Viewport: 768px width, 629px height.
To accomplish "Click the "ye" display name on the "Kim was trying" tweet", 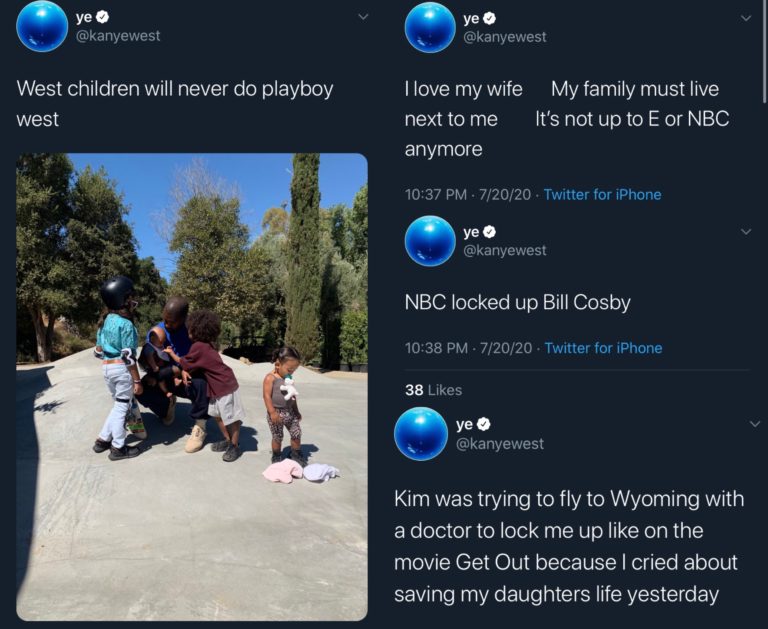I will [463, 425].
